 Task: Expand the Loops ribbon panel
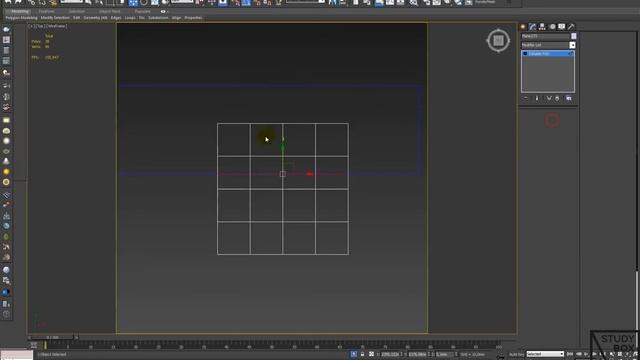coord(130,18)
